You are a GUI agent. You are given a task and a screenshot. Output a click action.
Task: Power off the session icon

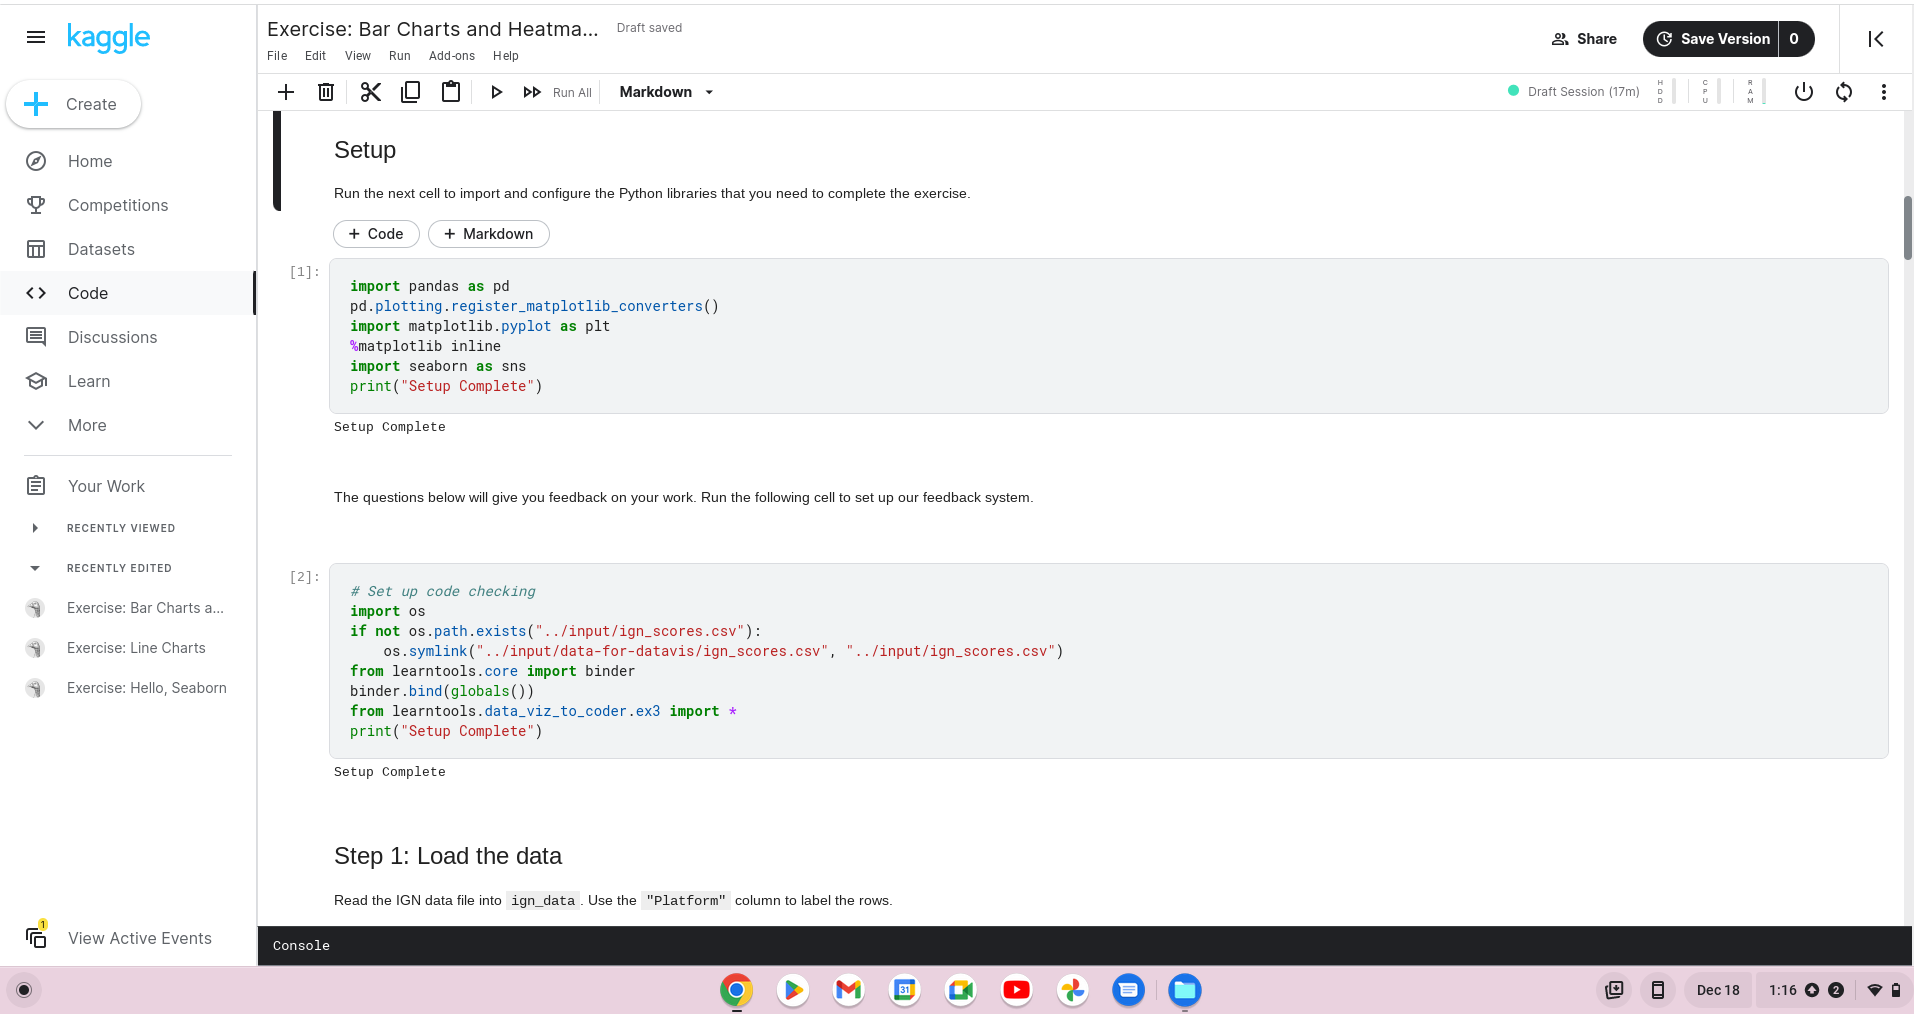1804,92
